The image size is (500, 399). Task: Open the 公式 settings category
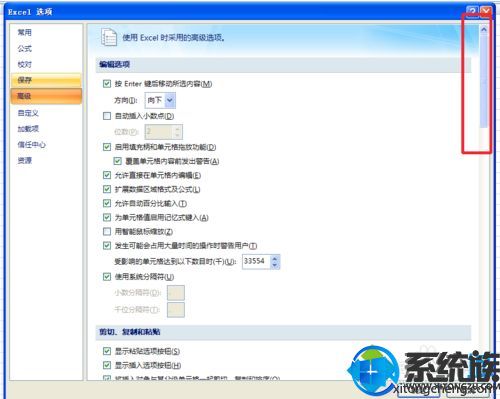(x=25, y=49)
